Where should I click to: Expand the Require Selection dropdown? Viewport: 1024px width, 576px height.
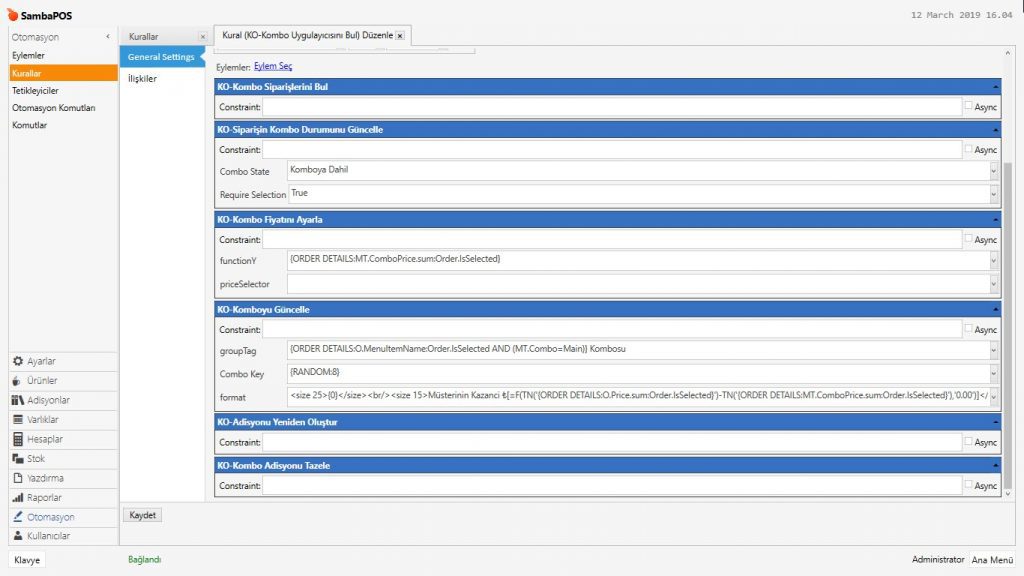point(993,194)
